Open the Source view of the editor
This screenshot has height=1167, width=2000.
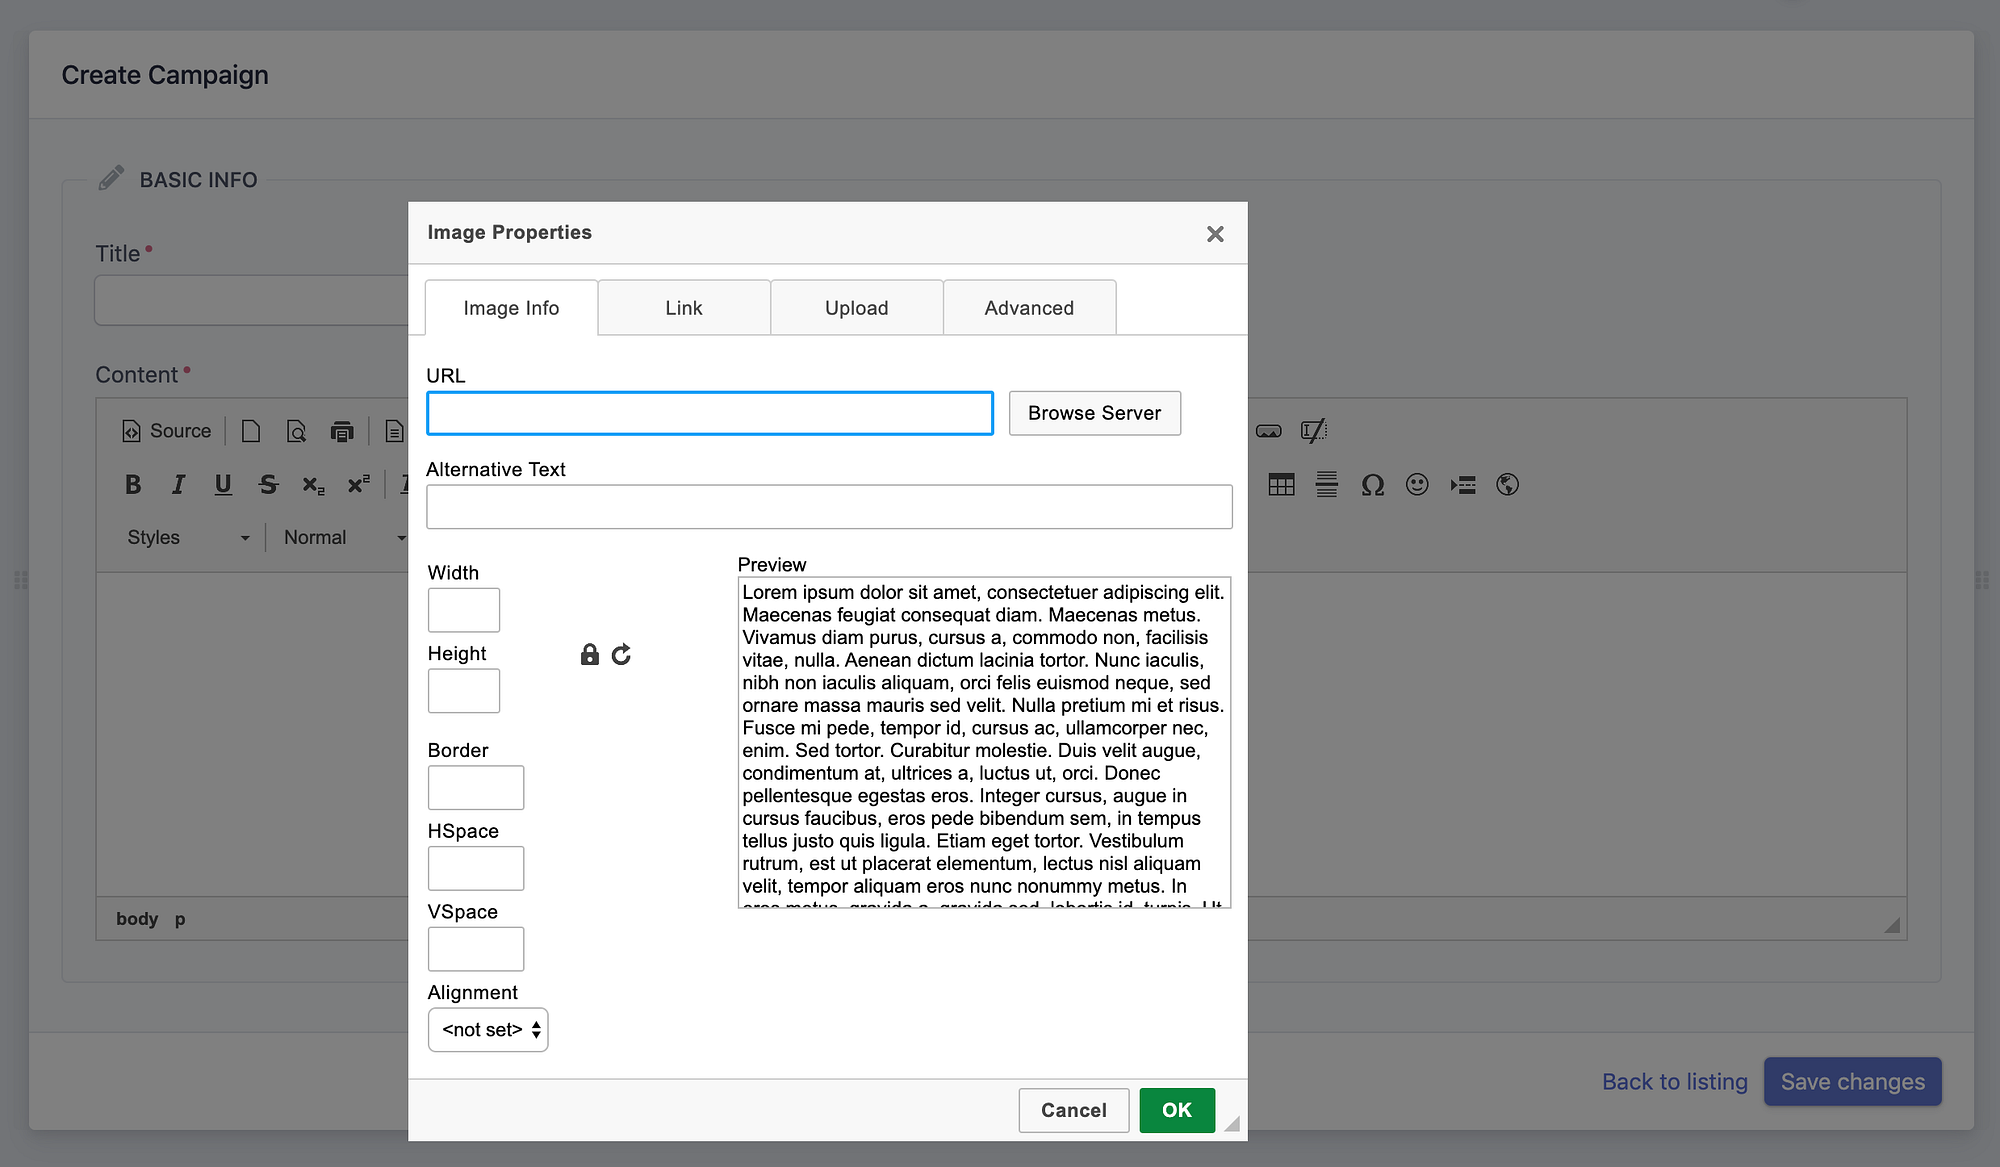[x=167, y=430]
